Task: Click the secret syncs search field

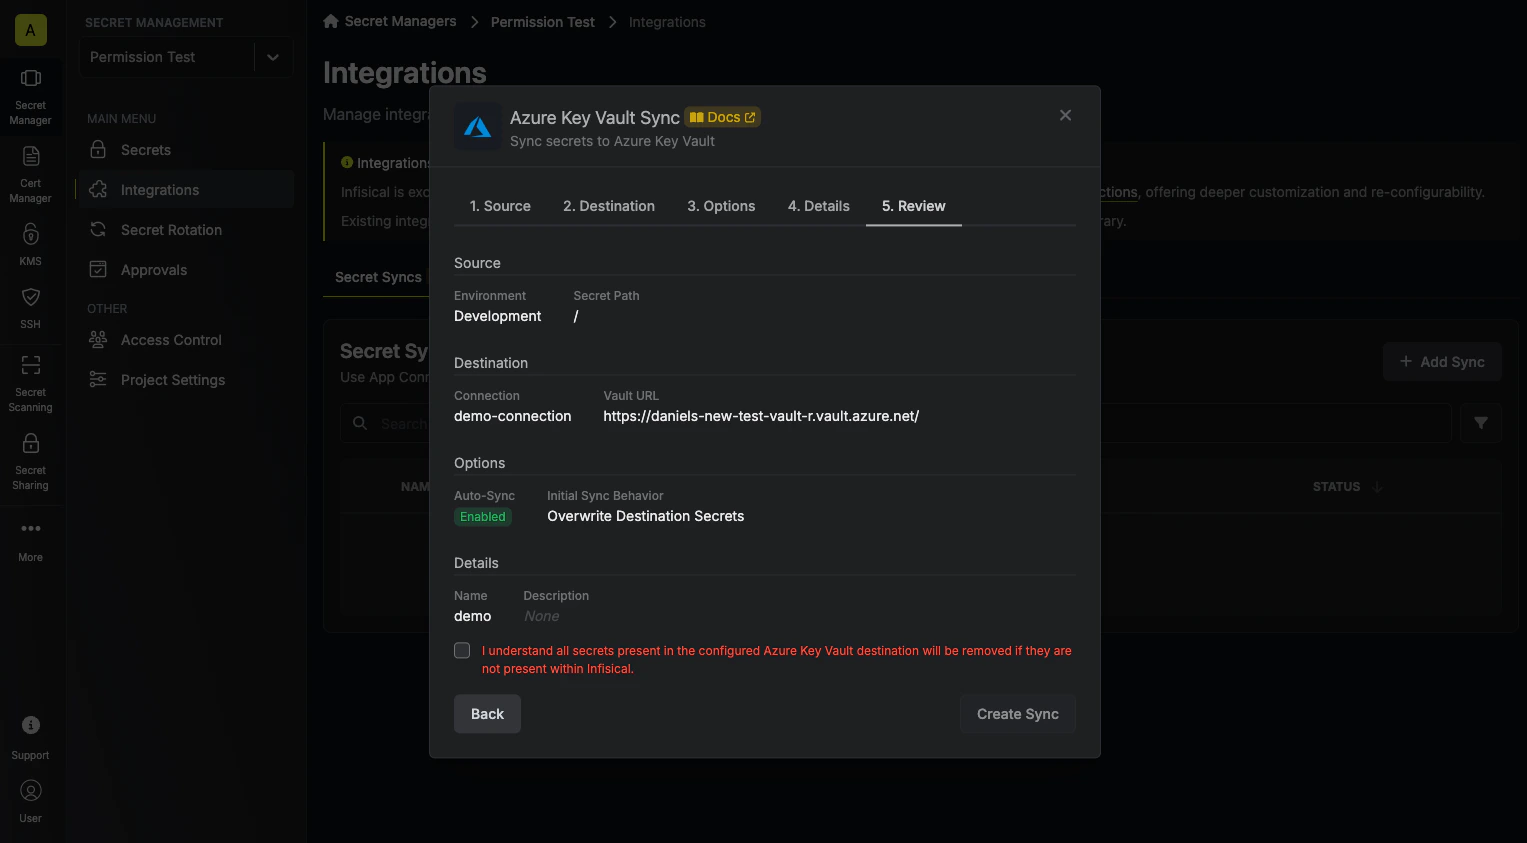Action: [895, 423]
